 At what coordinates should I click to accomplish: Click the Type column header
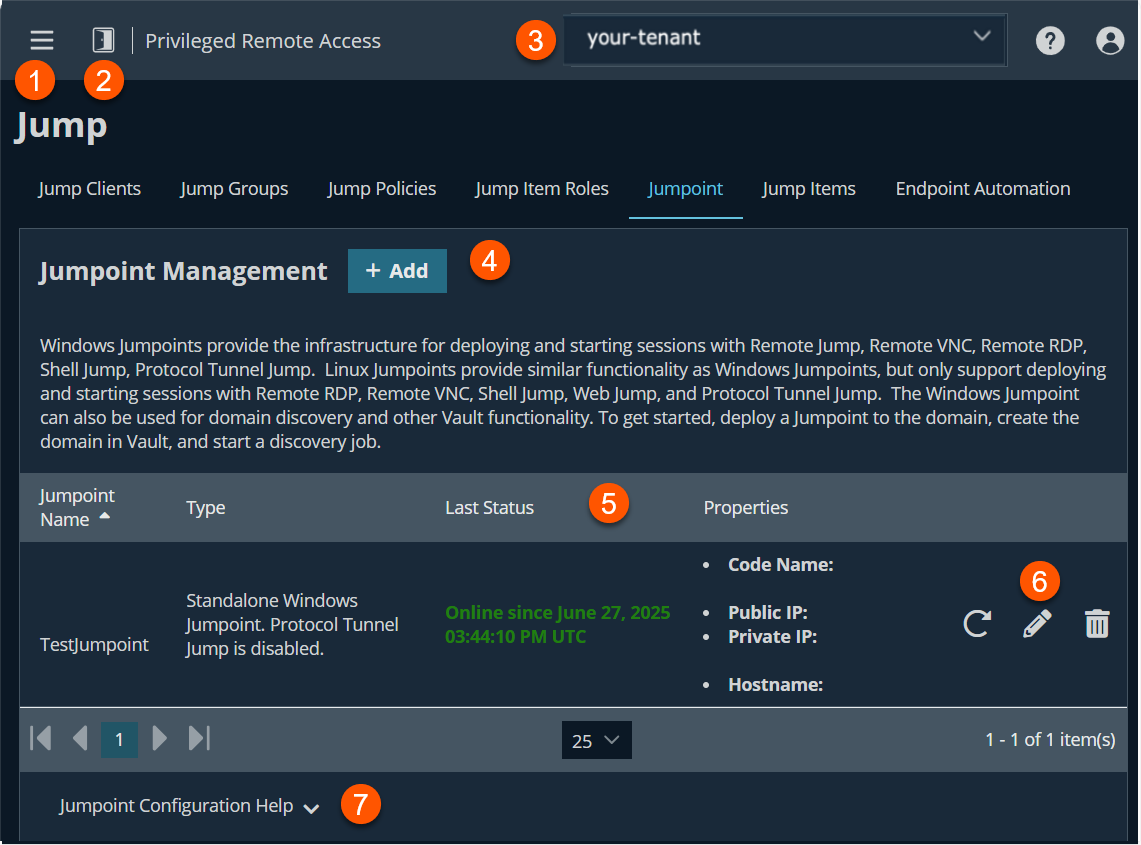click(x=206, y=507)
